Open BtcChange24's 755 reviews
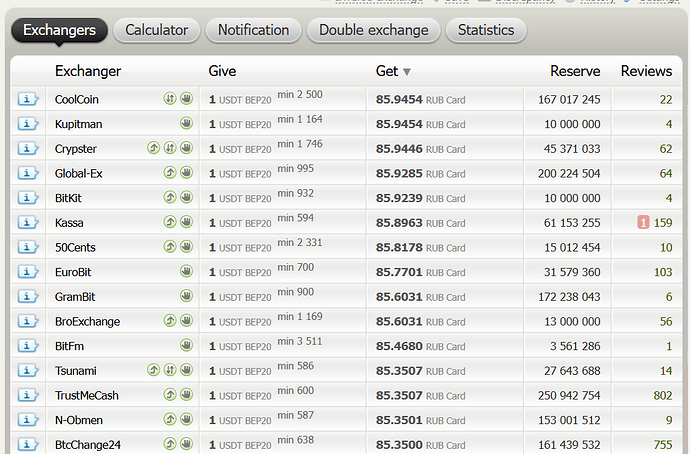The width and height of the screenshot is (690, 454). [663, 444]
